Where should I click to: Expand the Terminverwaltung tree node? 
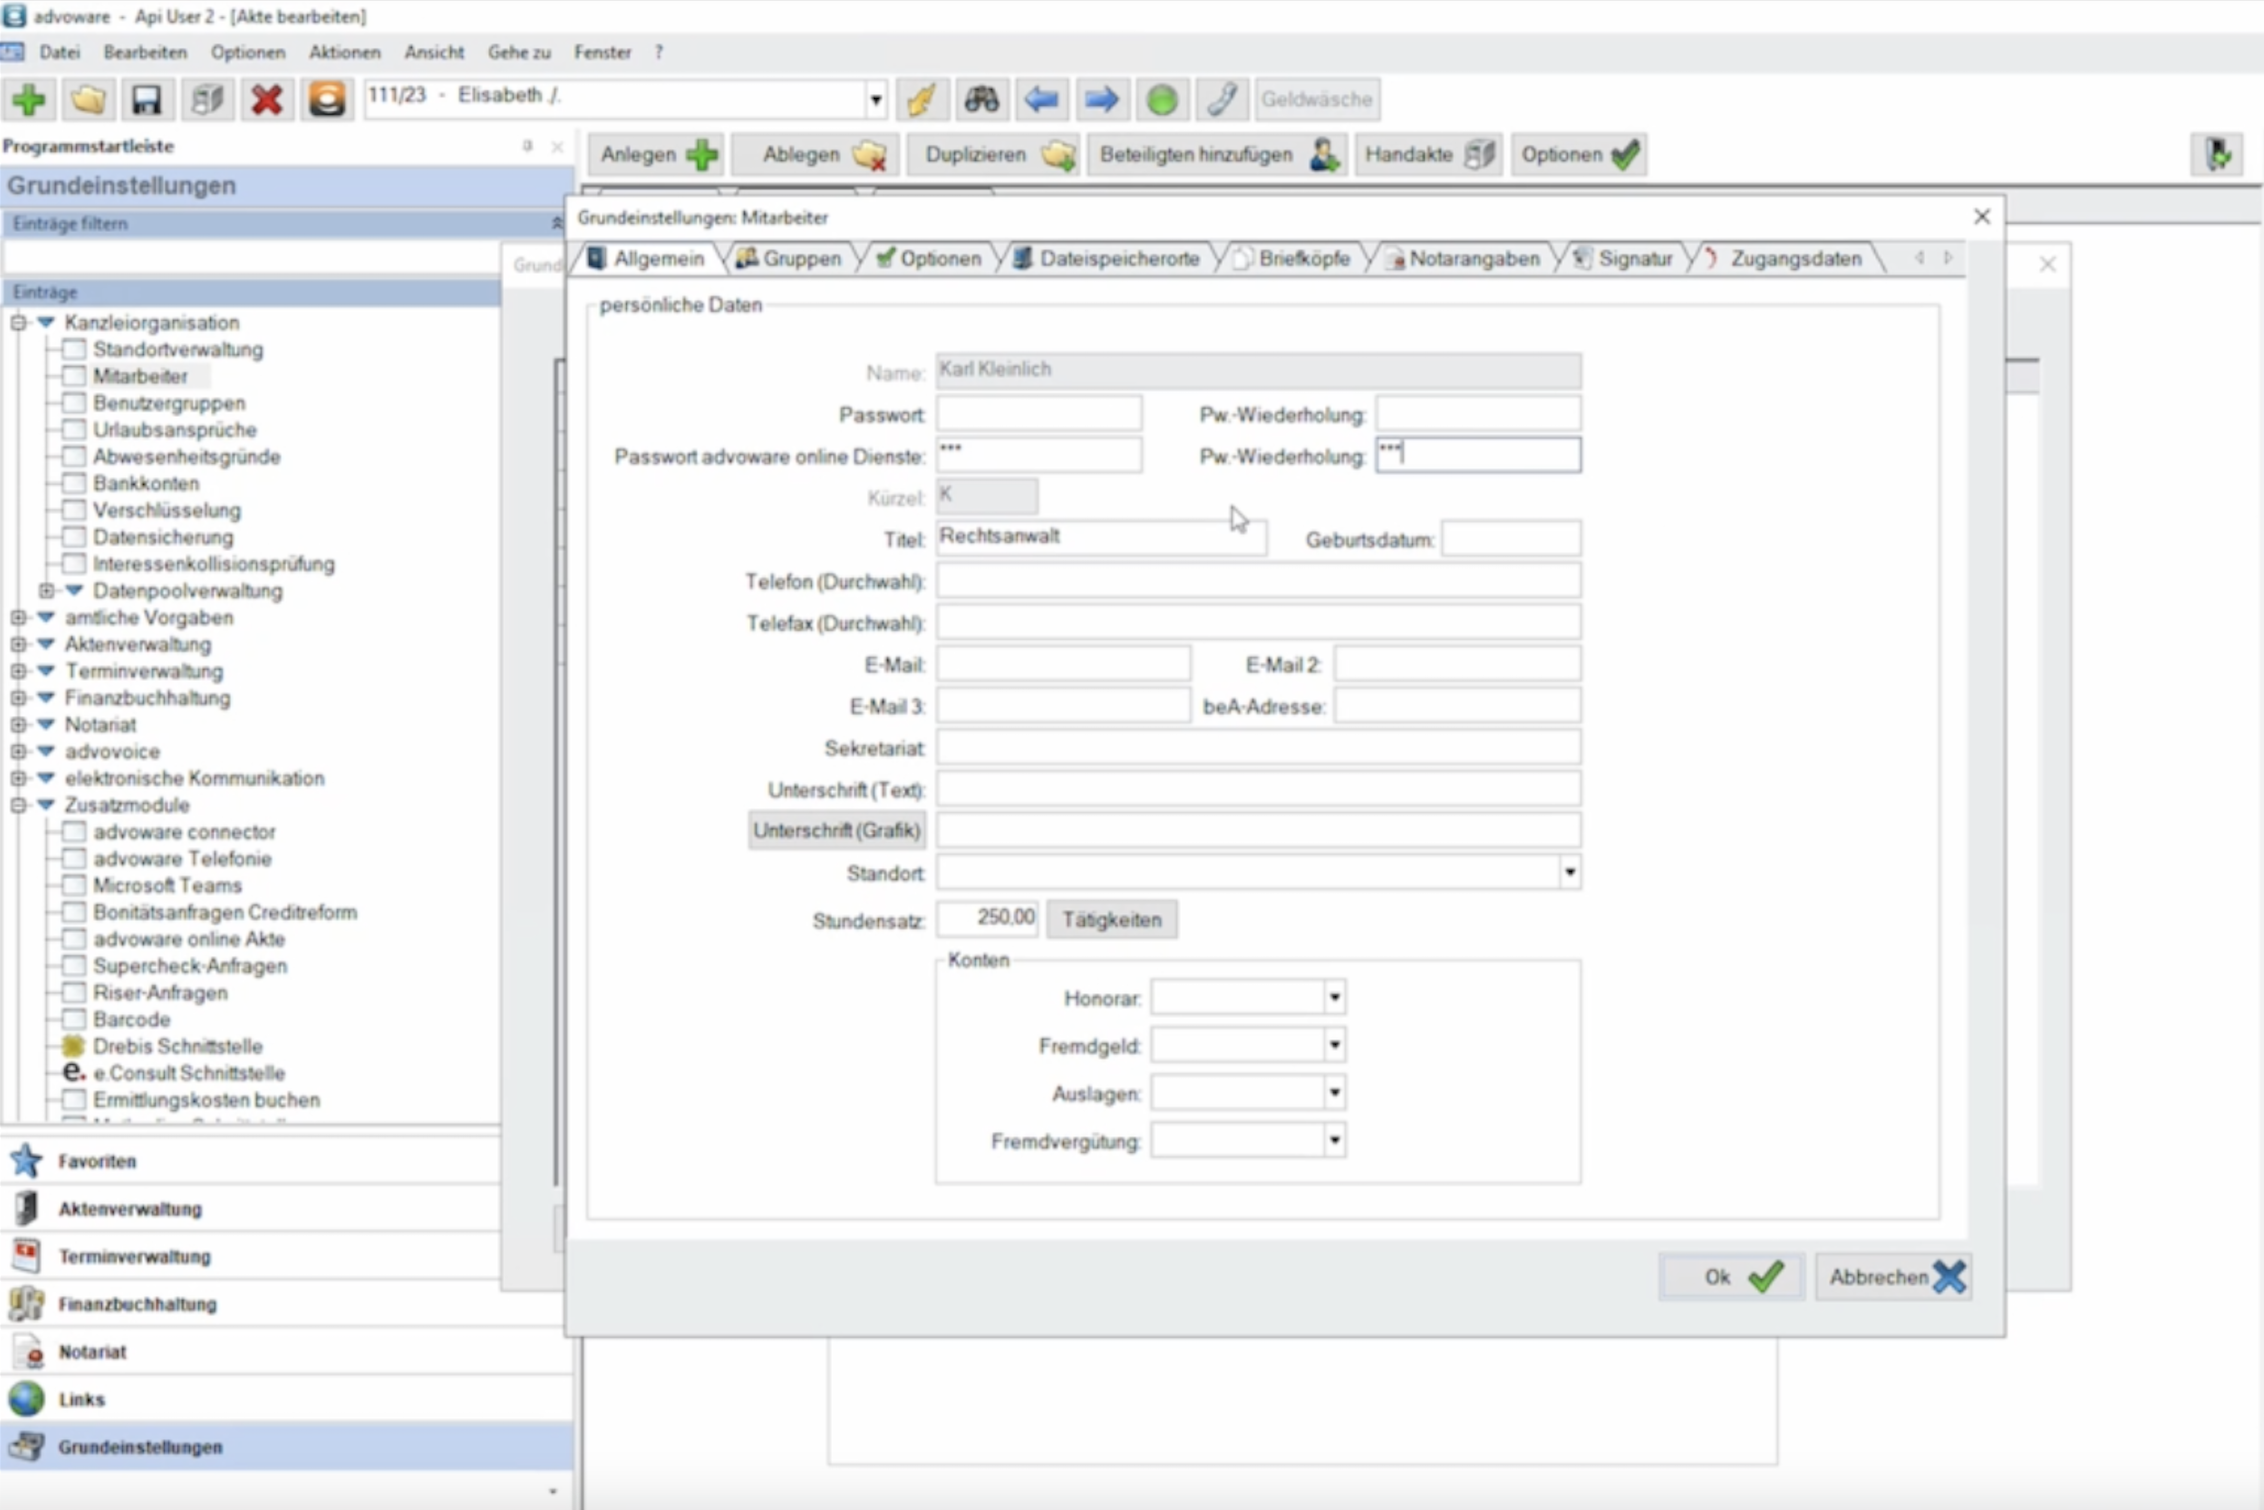pos(18,671)
